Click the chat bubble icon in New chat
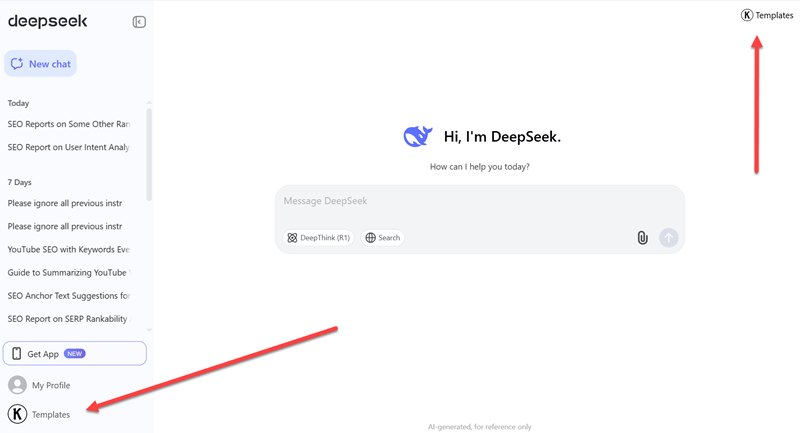This screenshot has width=800, height=433. coord(17,64)
